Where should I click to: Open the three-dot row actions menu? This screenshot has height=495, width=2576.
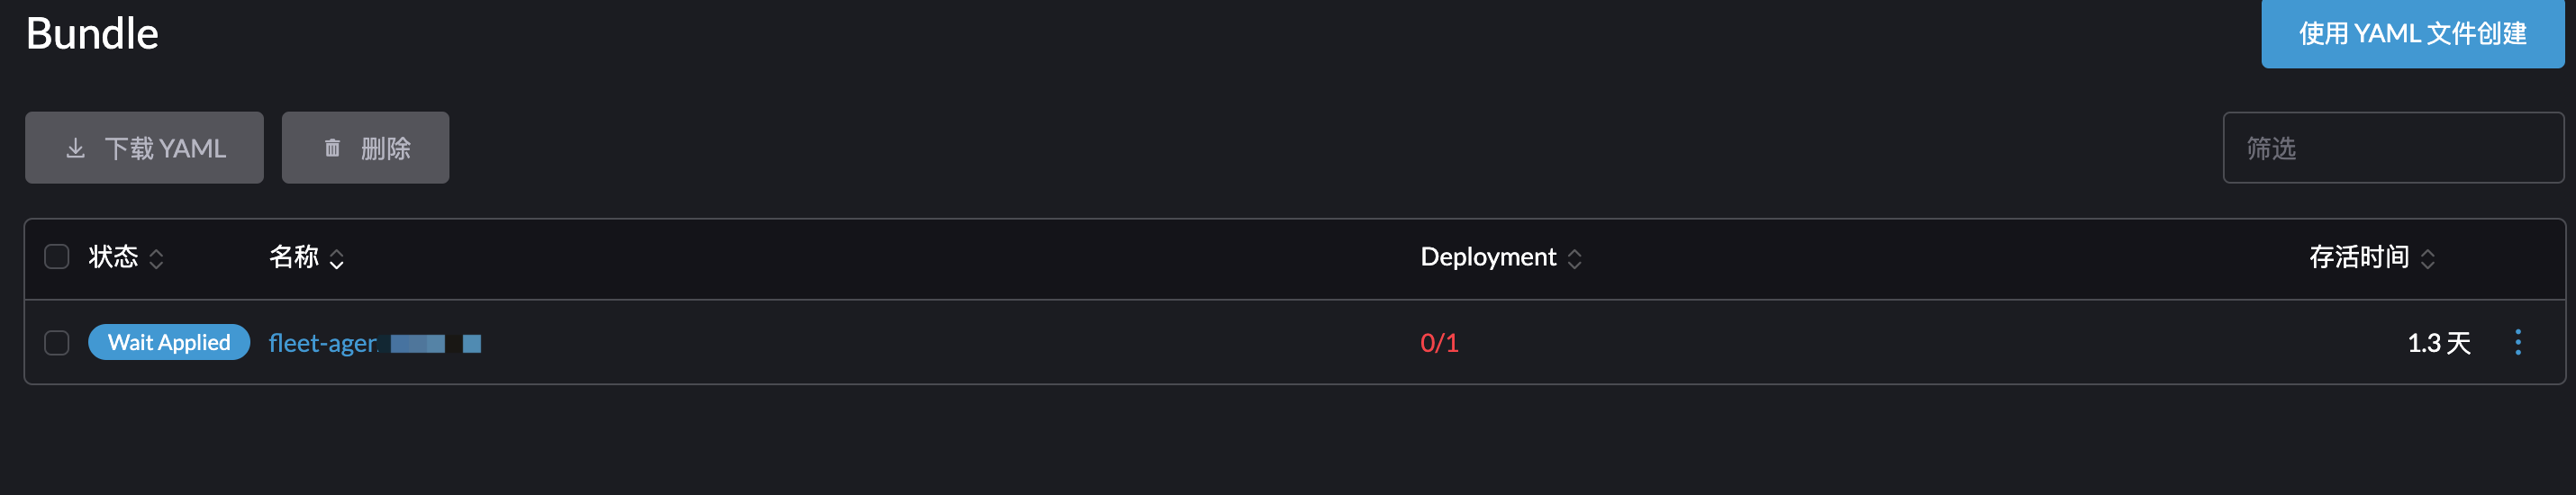2518,343
